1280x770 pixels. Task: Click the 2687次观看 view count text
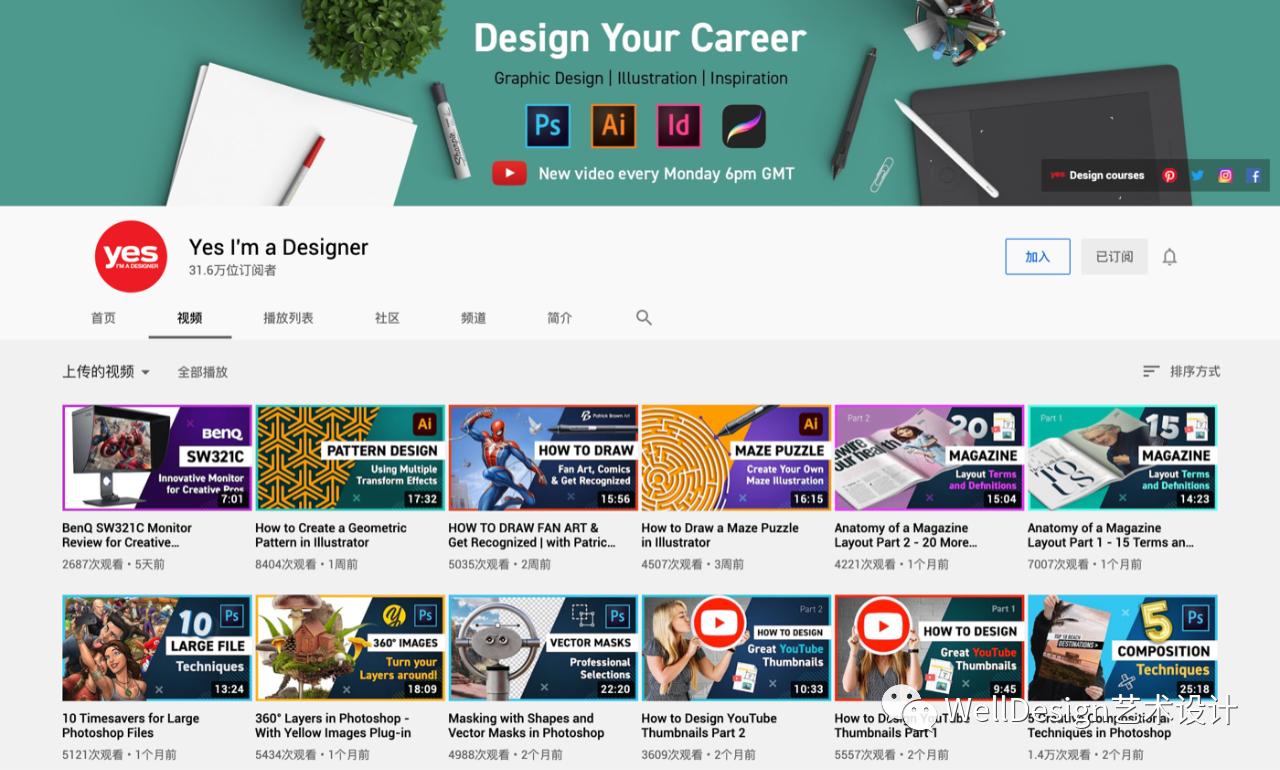click(x=93, y=564)
